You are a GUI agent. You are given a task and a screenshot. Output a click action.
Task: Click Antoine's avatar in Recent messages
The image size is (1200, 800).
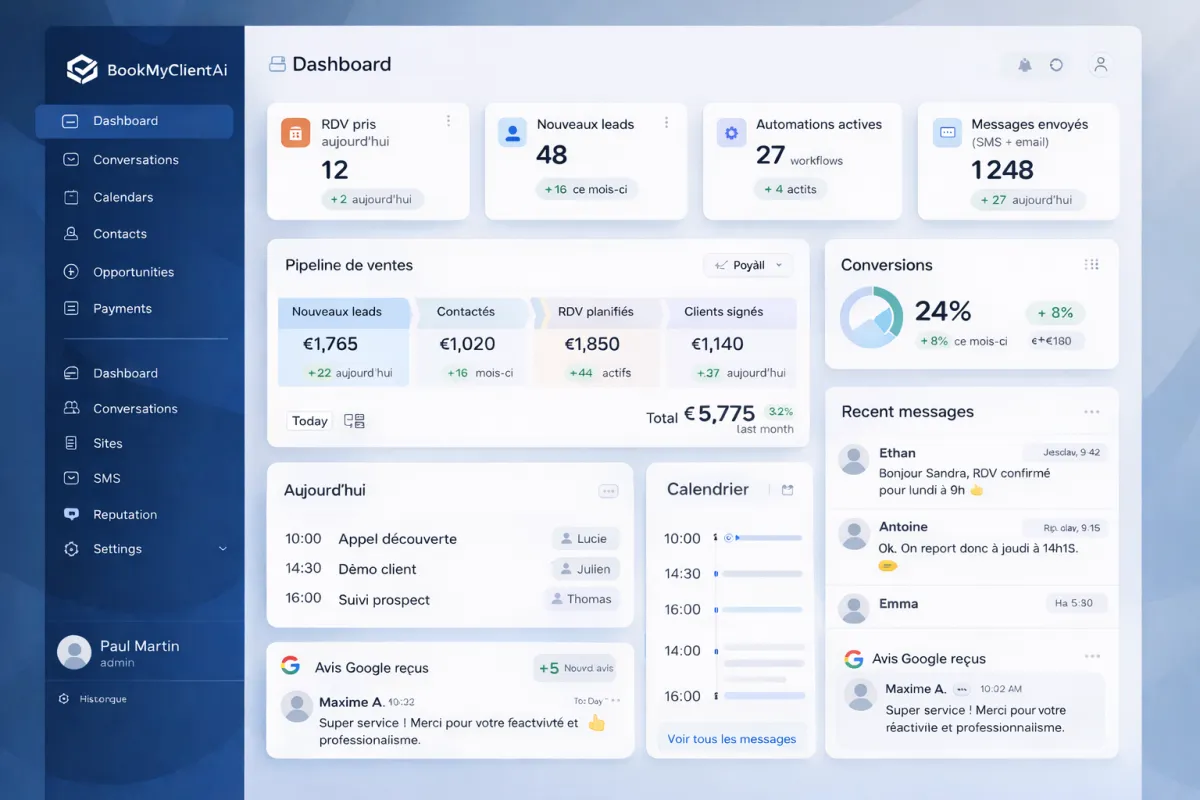point(854,534)
